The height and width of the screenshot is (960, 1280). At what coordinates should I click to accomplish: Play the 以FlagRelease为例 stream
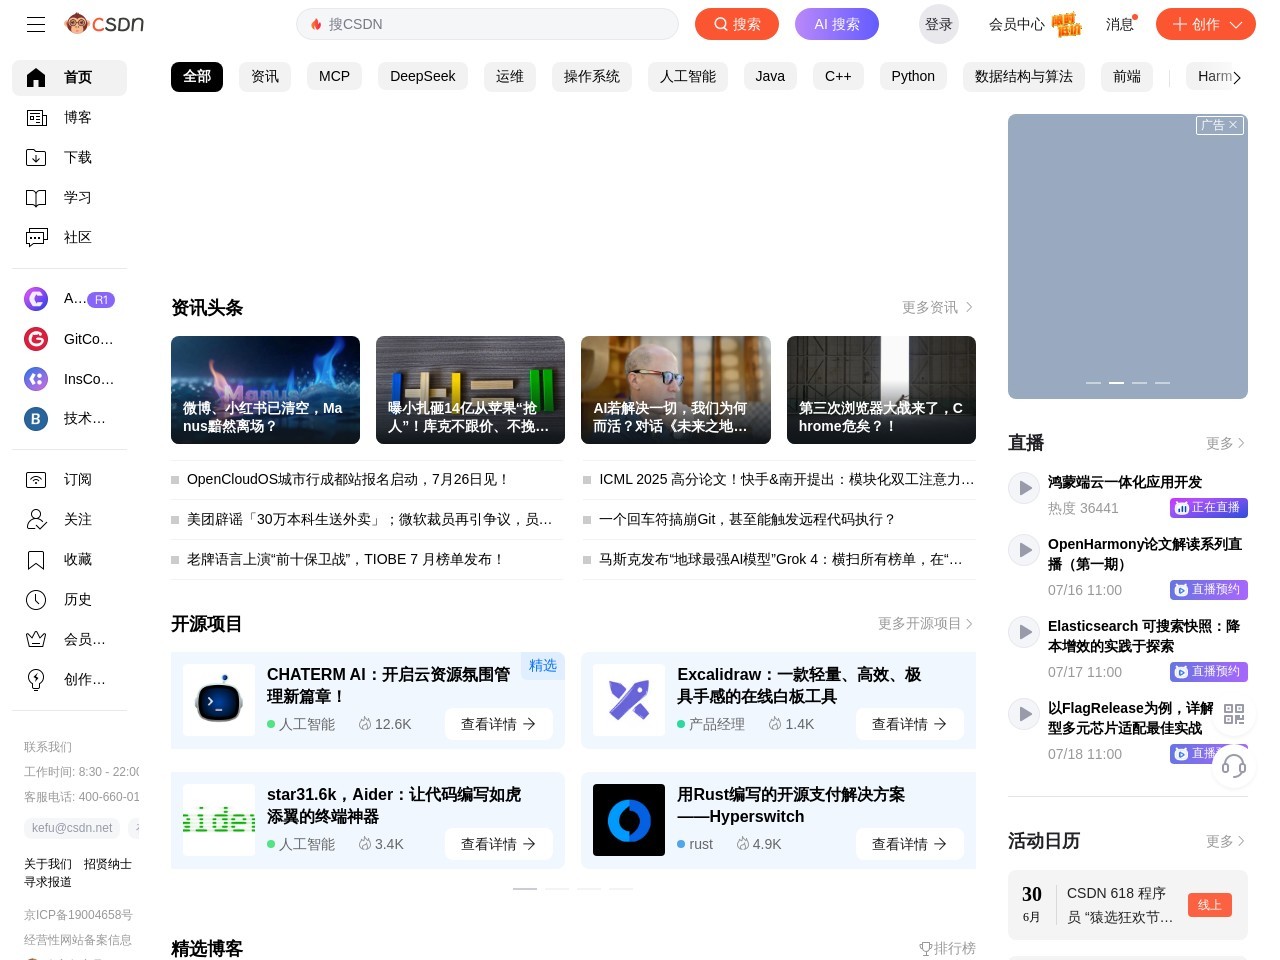point(1024,714)
